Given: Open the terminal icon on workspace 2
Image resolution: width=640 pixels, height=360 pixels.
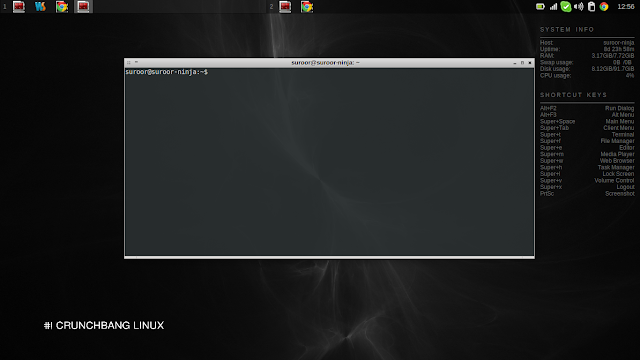Looking at the screenshot, I should pos(285,7).
